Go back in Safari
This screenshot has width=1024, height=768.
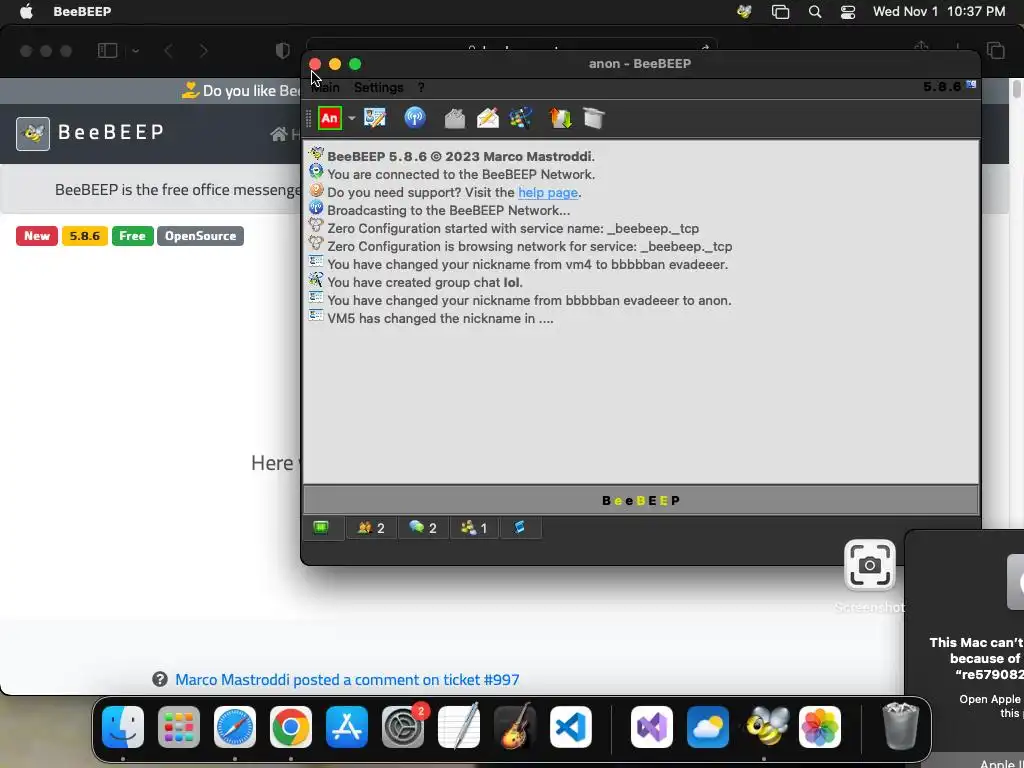(168, 51)
